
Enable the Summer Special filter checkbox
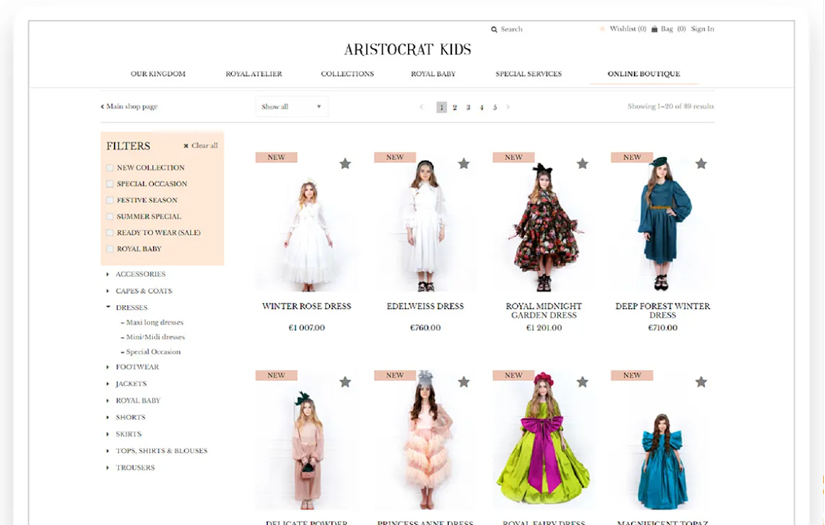[x=110, y=217]
